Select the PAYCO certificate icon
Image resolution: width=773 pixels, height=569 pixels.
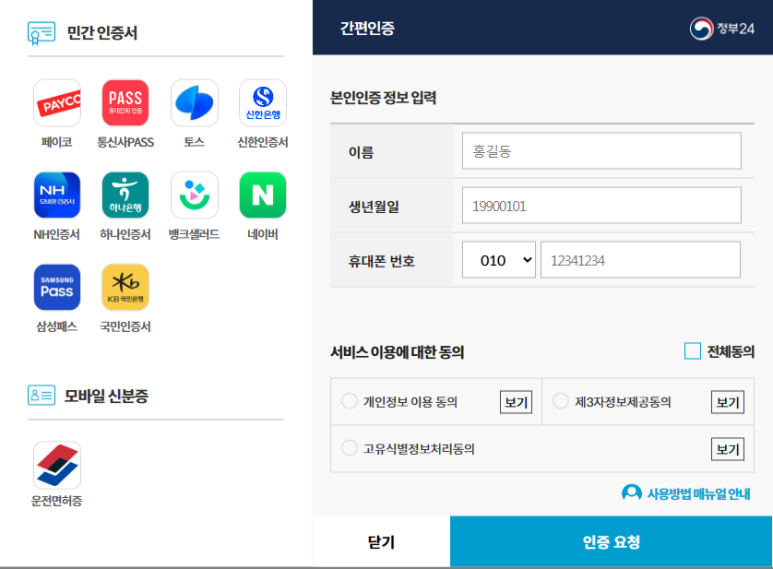pyautogui.click(x=57, y=103)
